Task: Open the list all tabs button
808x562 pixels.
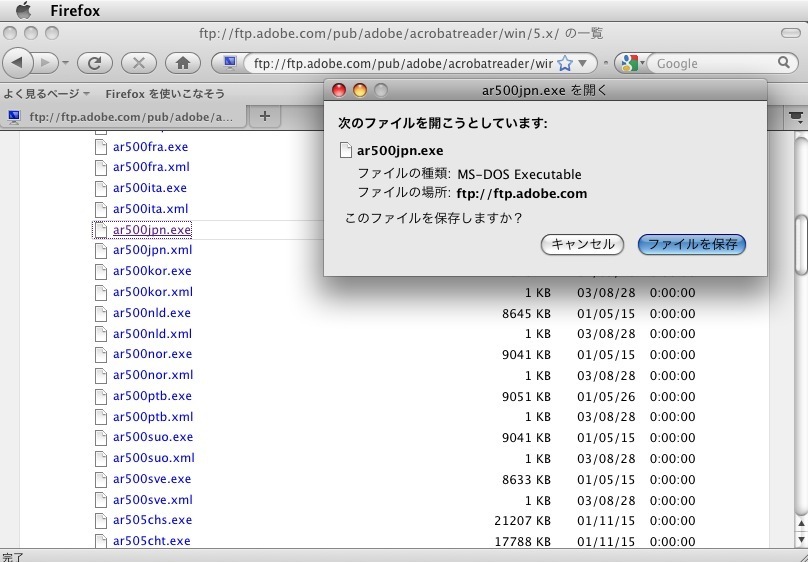Action: [796, 117]
